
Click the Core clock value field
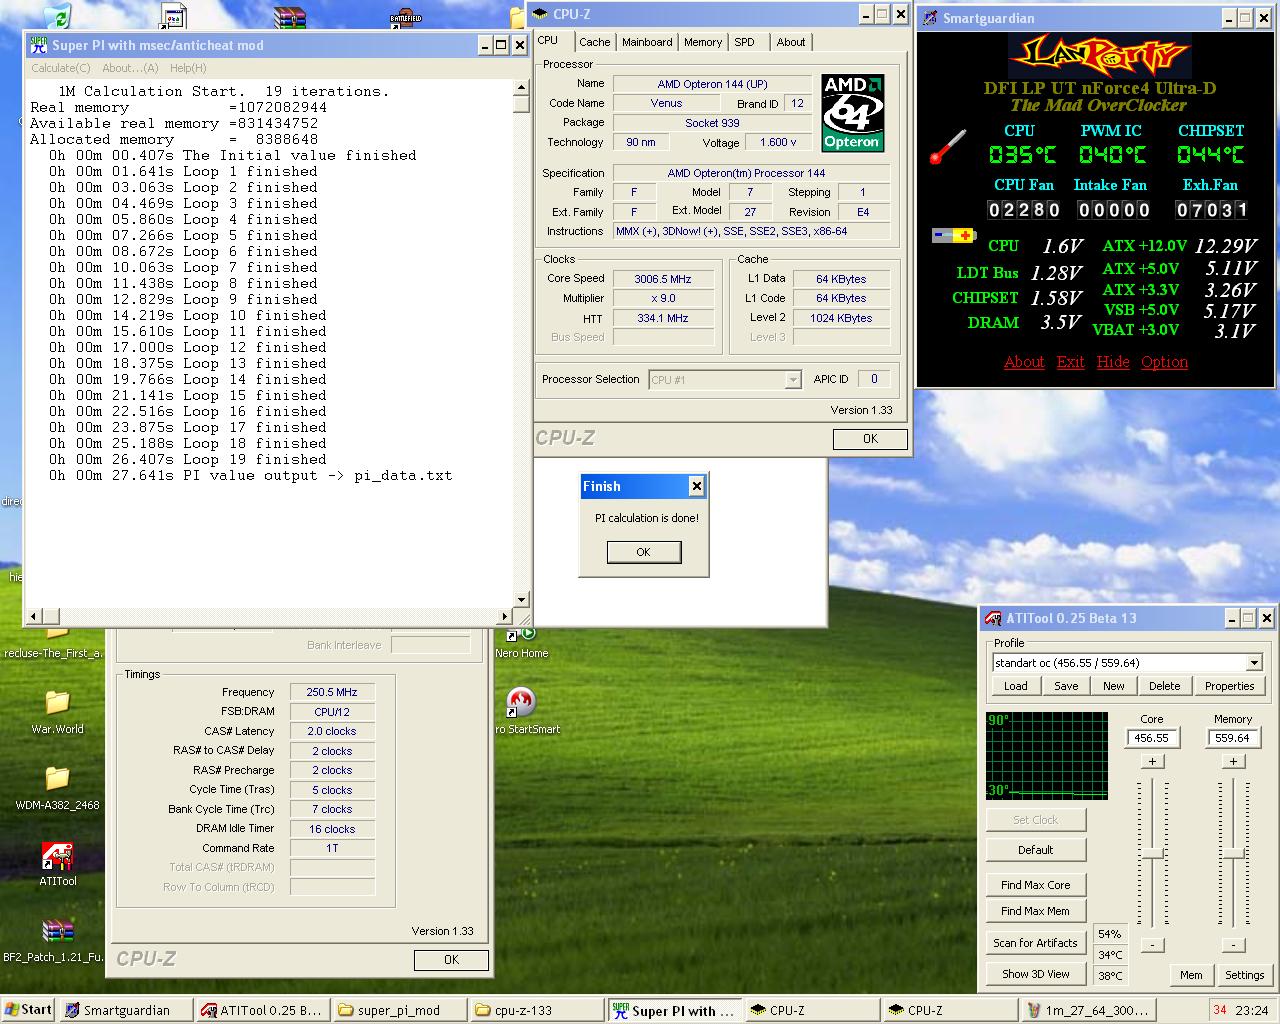coord(1151,738)
